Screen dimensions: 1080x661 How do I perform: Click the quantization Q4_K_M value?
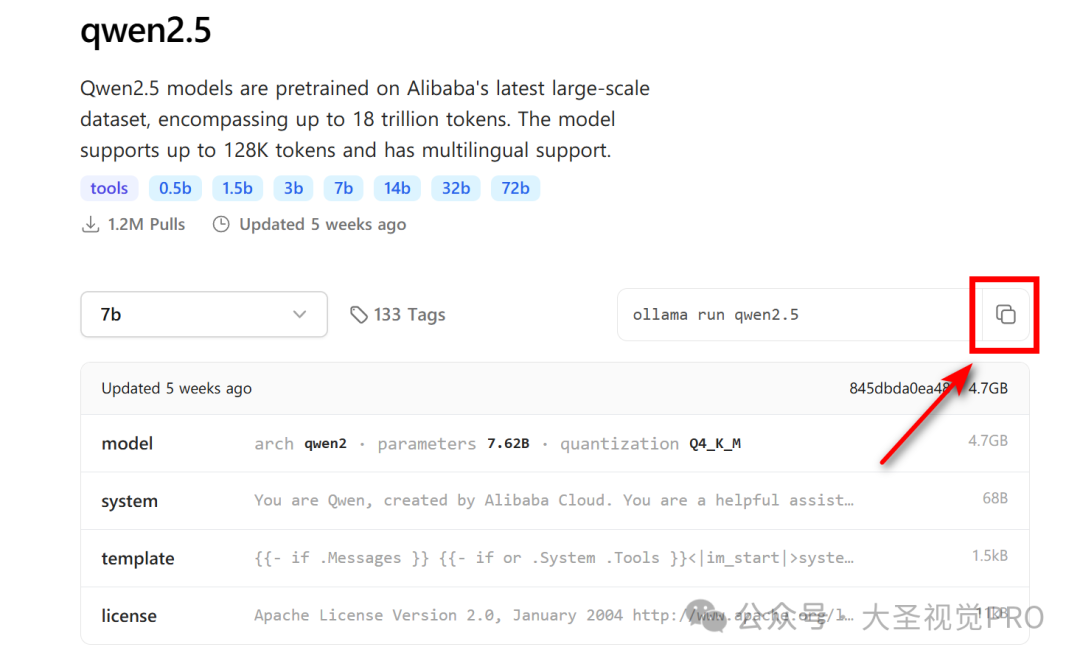(x=715, y=444)
